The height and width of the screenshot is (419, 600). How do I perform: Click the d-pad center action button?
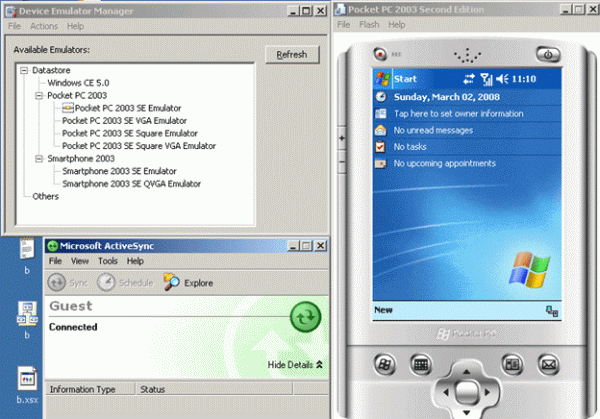coord(466,392)
